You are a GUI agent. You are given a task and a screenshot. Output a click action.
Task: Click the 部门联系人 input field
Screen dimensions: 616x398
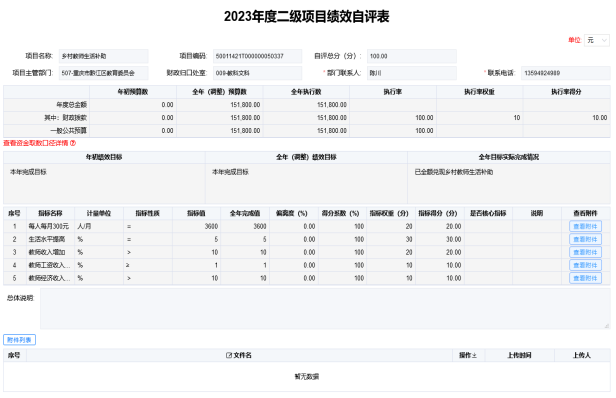tap(412, 73)
